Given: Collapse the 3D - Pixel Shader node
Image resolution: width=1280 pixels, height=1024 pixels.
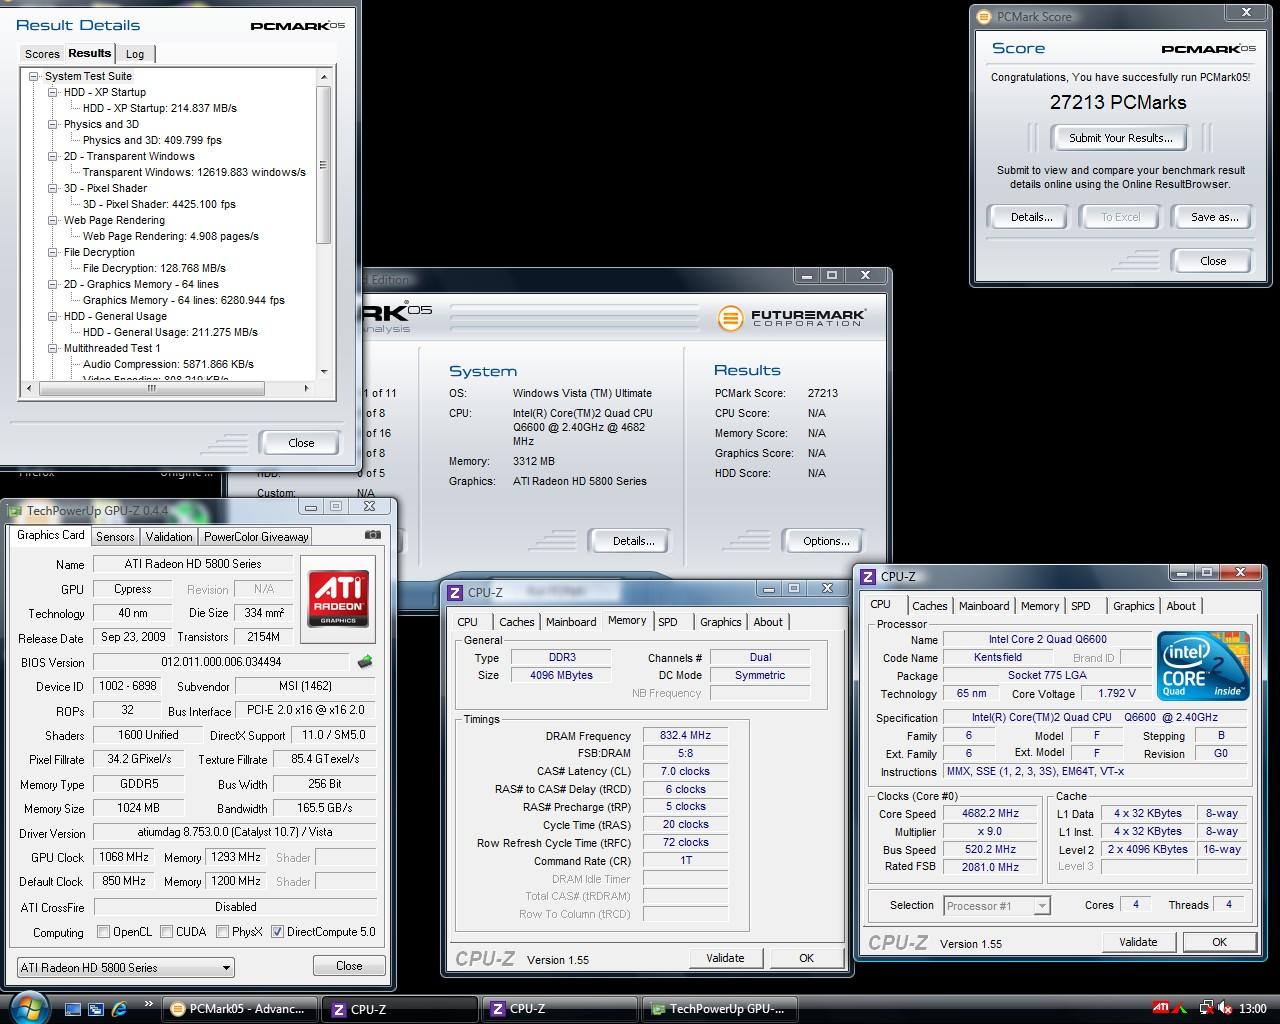Looking at the screenshot, I should click(53, 188).
